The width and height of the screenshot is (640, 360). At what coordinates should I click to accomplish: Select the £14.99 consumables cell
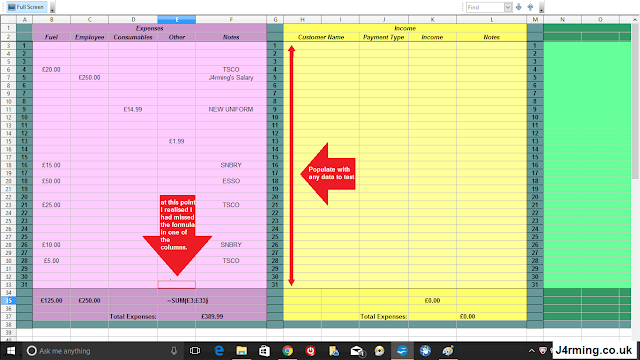pos(133,109)
